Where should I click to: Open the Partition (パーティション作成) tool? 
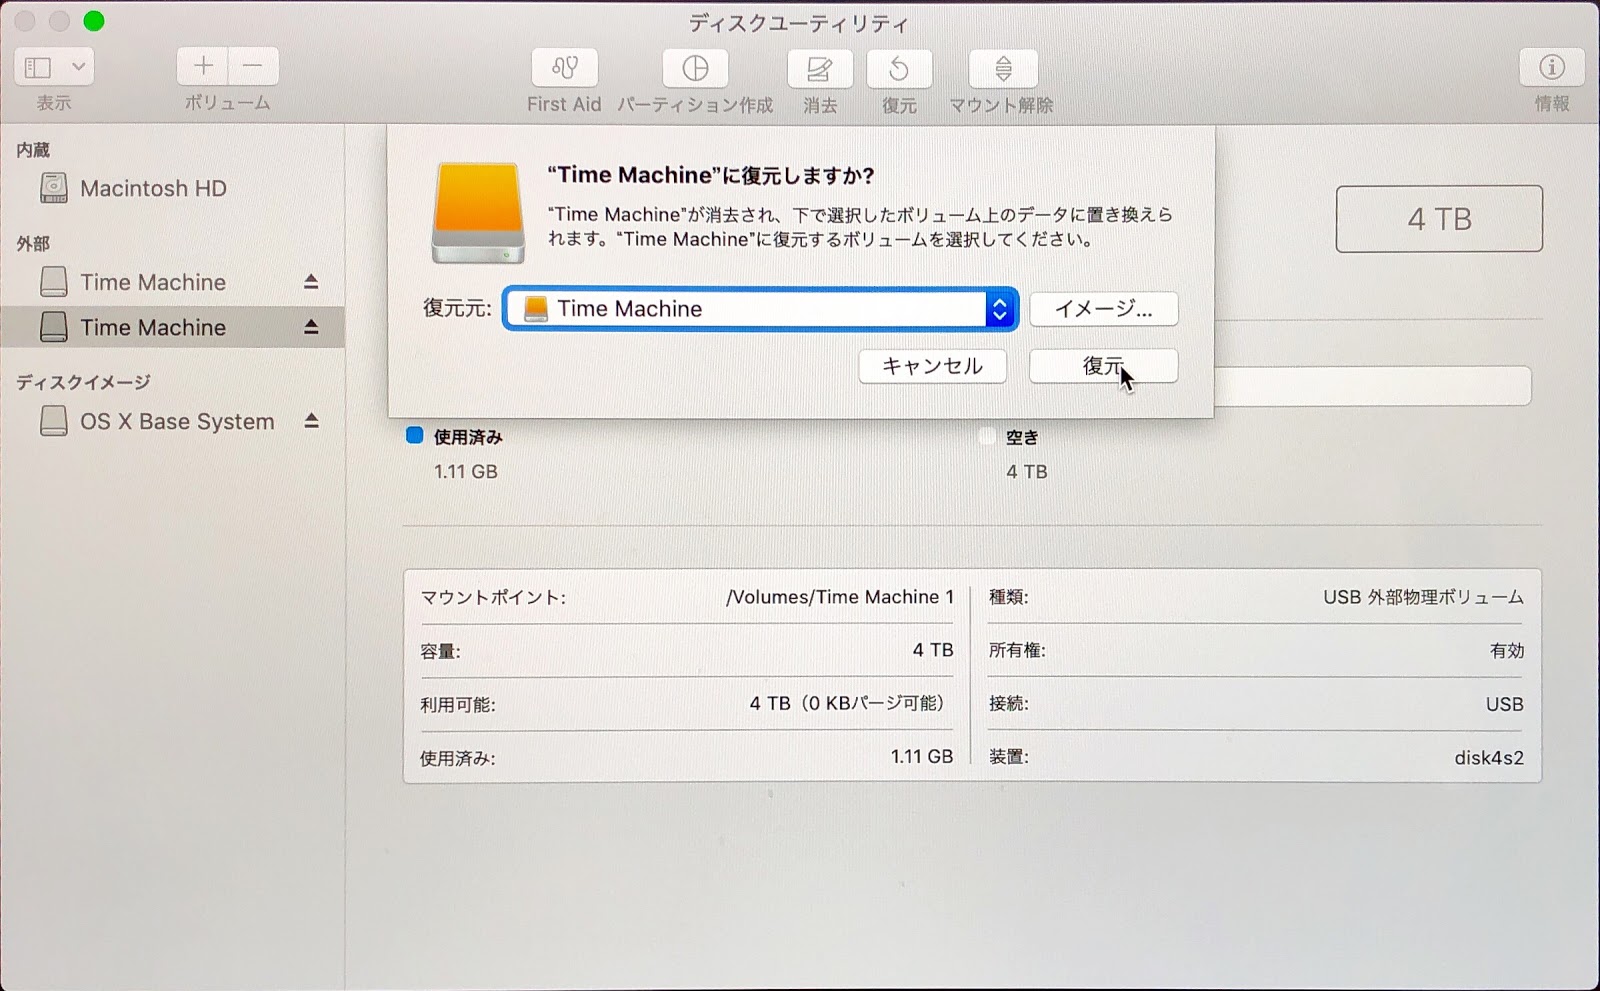(x=695, y=68)
